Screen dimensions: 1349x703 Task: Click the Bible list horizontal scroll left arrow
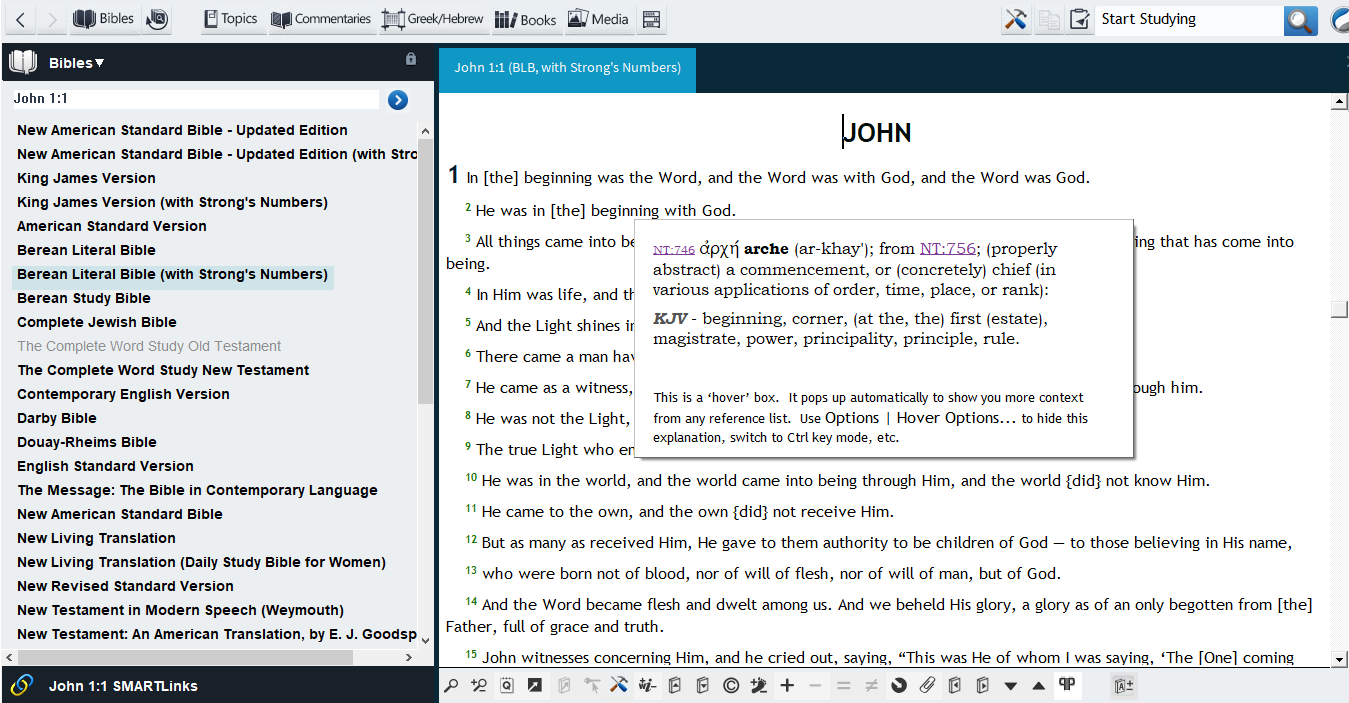point(10,658)
